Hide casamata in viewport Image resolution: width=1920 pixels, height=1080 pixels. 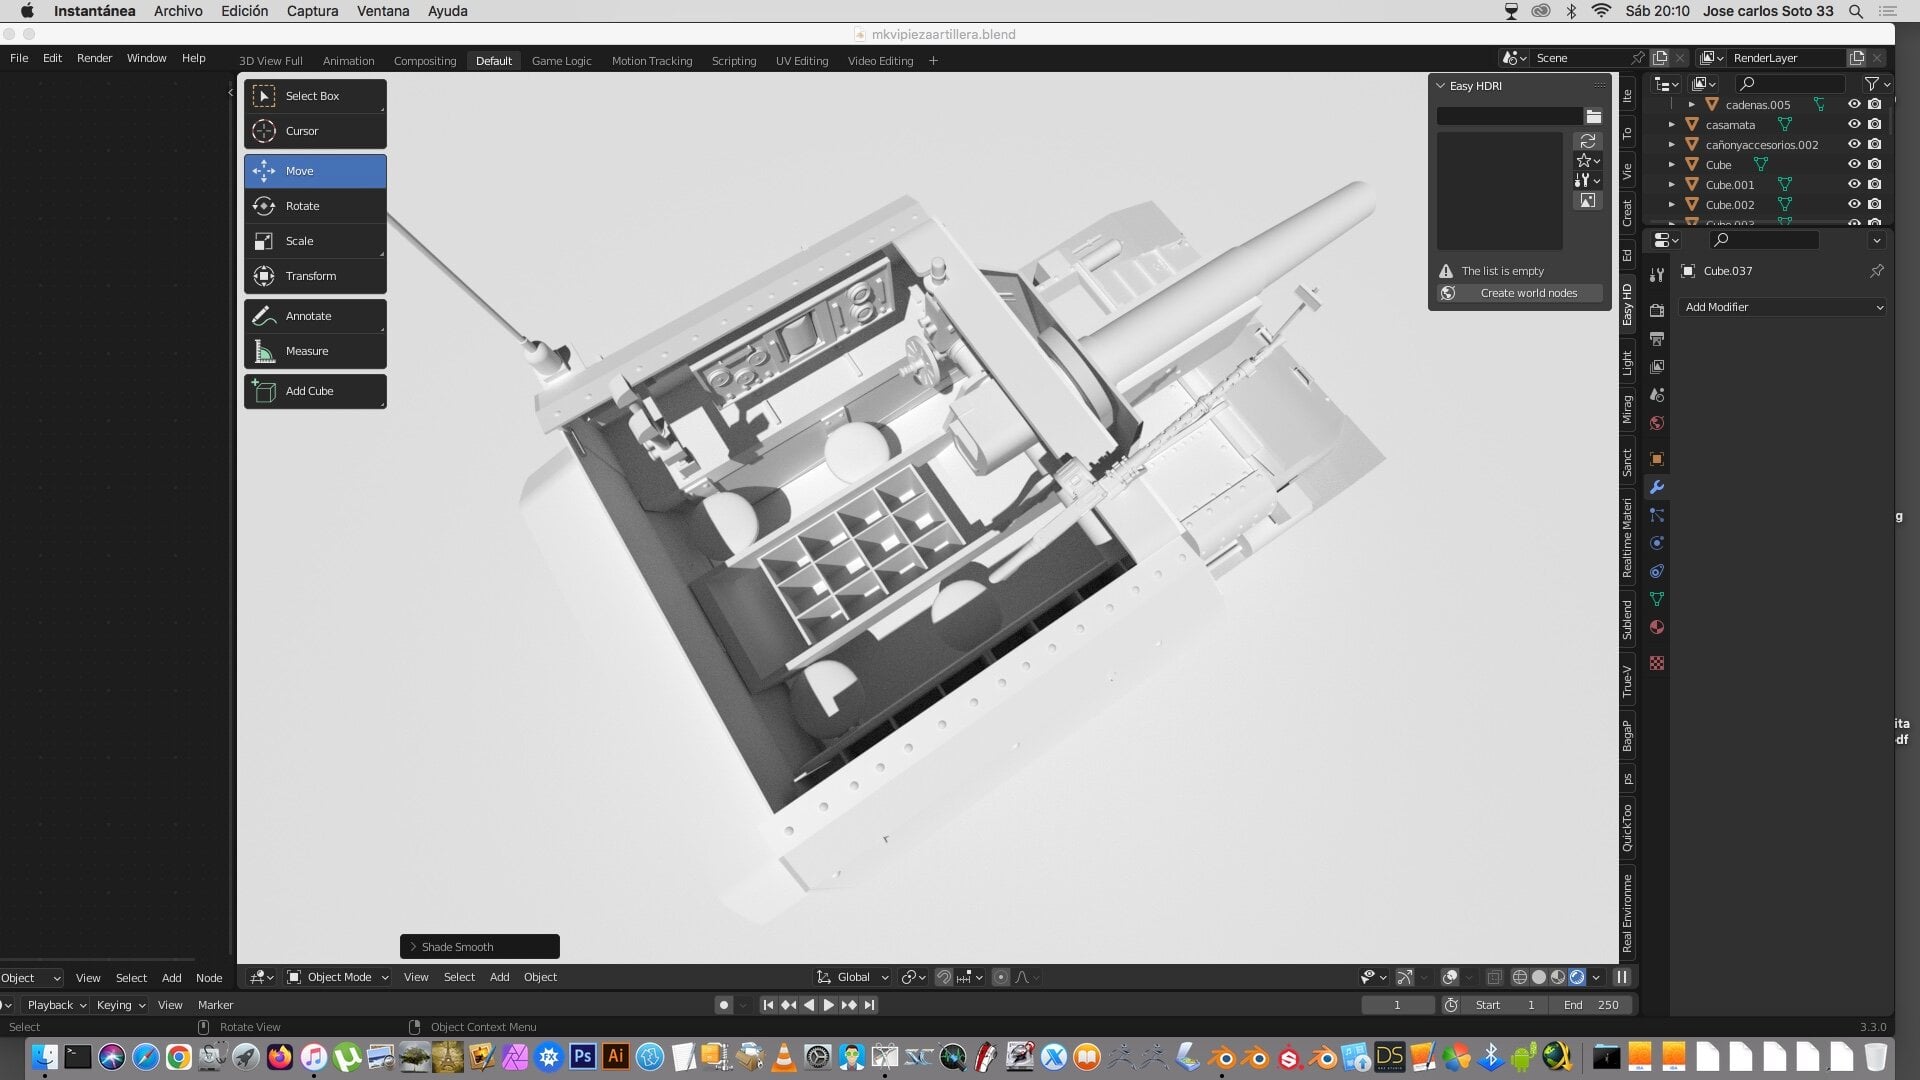point(1854,124)
